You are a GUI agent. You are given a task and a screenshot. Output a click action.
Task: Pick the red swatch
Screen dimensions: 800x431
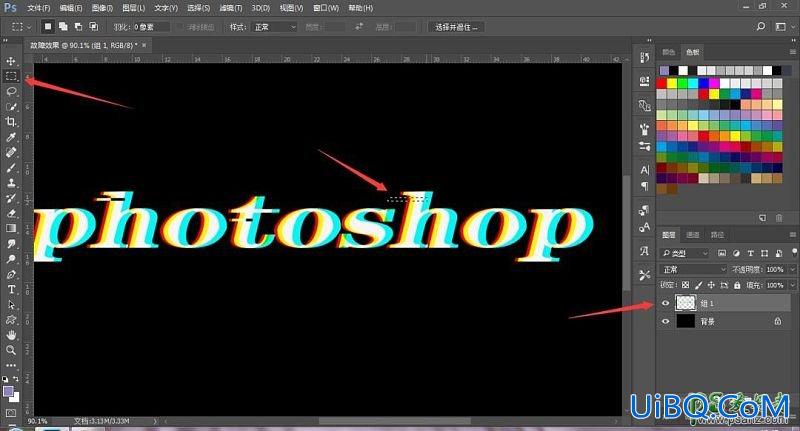[x=662, y=84]
